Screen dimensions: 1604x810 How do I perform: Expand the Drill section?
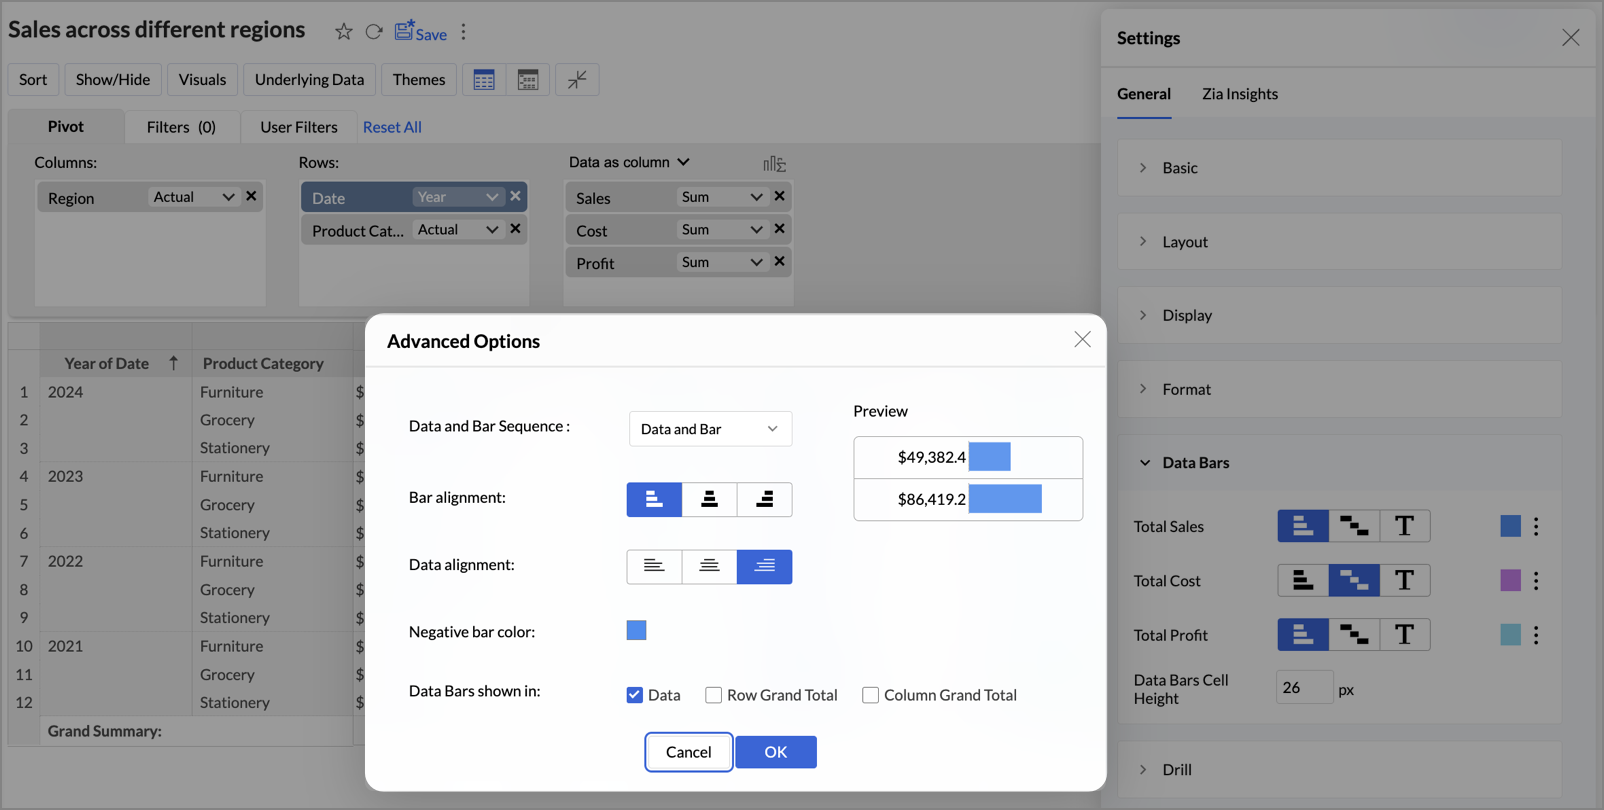(1176, 770)
